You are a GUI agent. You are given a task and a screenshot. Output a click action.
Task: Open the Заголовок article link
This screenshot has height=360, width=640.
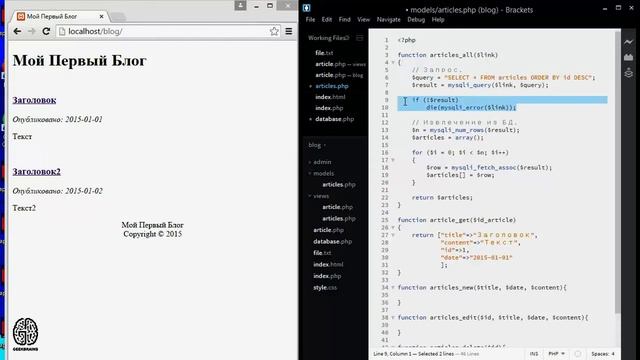click(x=34, y=100)
